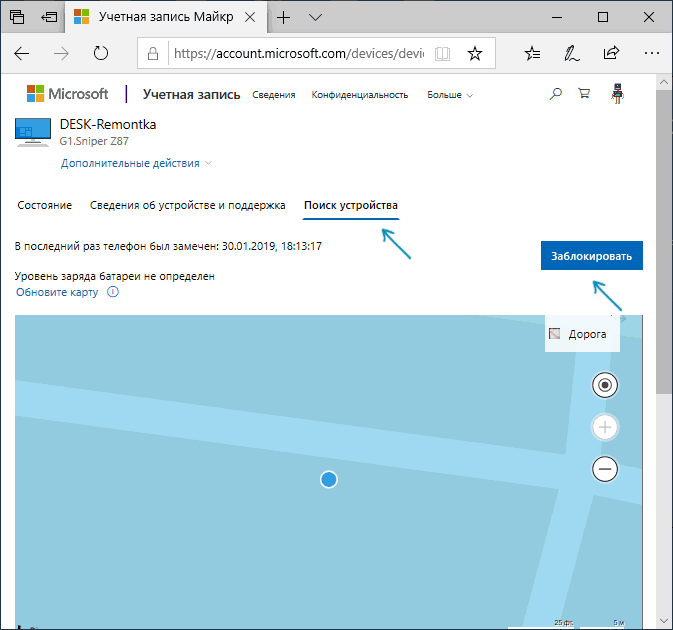The height and width of the screenshot is (630, 673).
Task: Refresh the current page
Action: pos(101,54)
